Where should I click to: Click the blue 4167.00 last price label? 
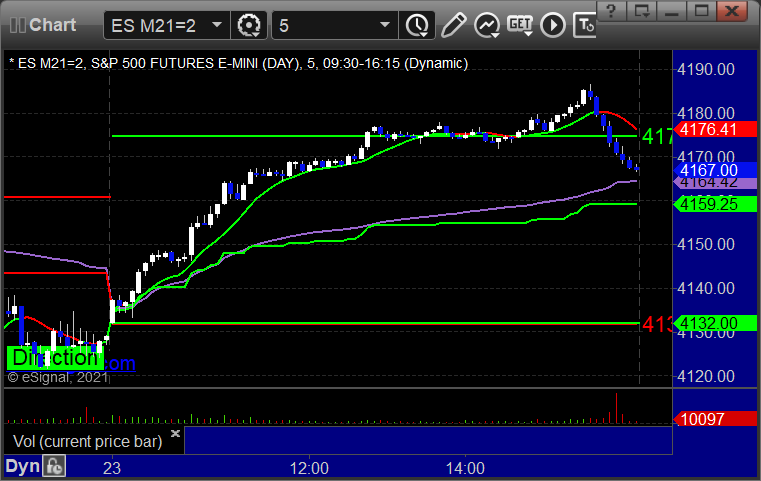pyautogui.click(x=715, y=170)
